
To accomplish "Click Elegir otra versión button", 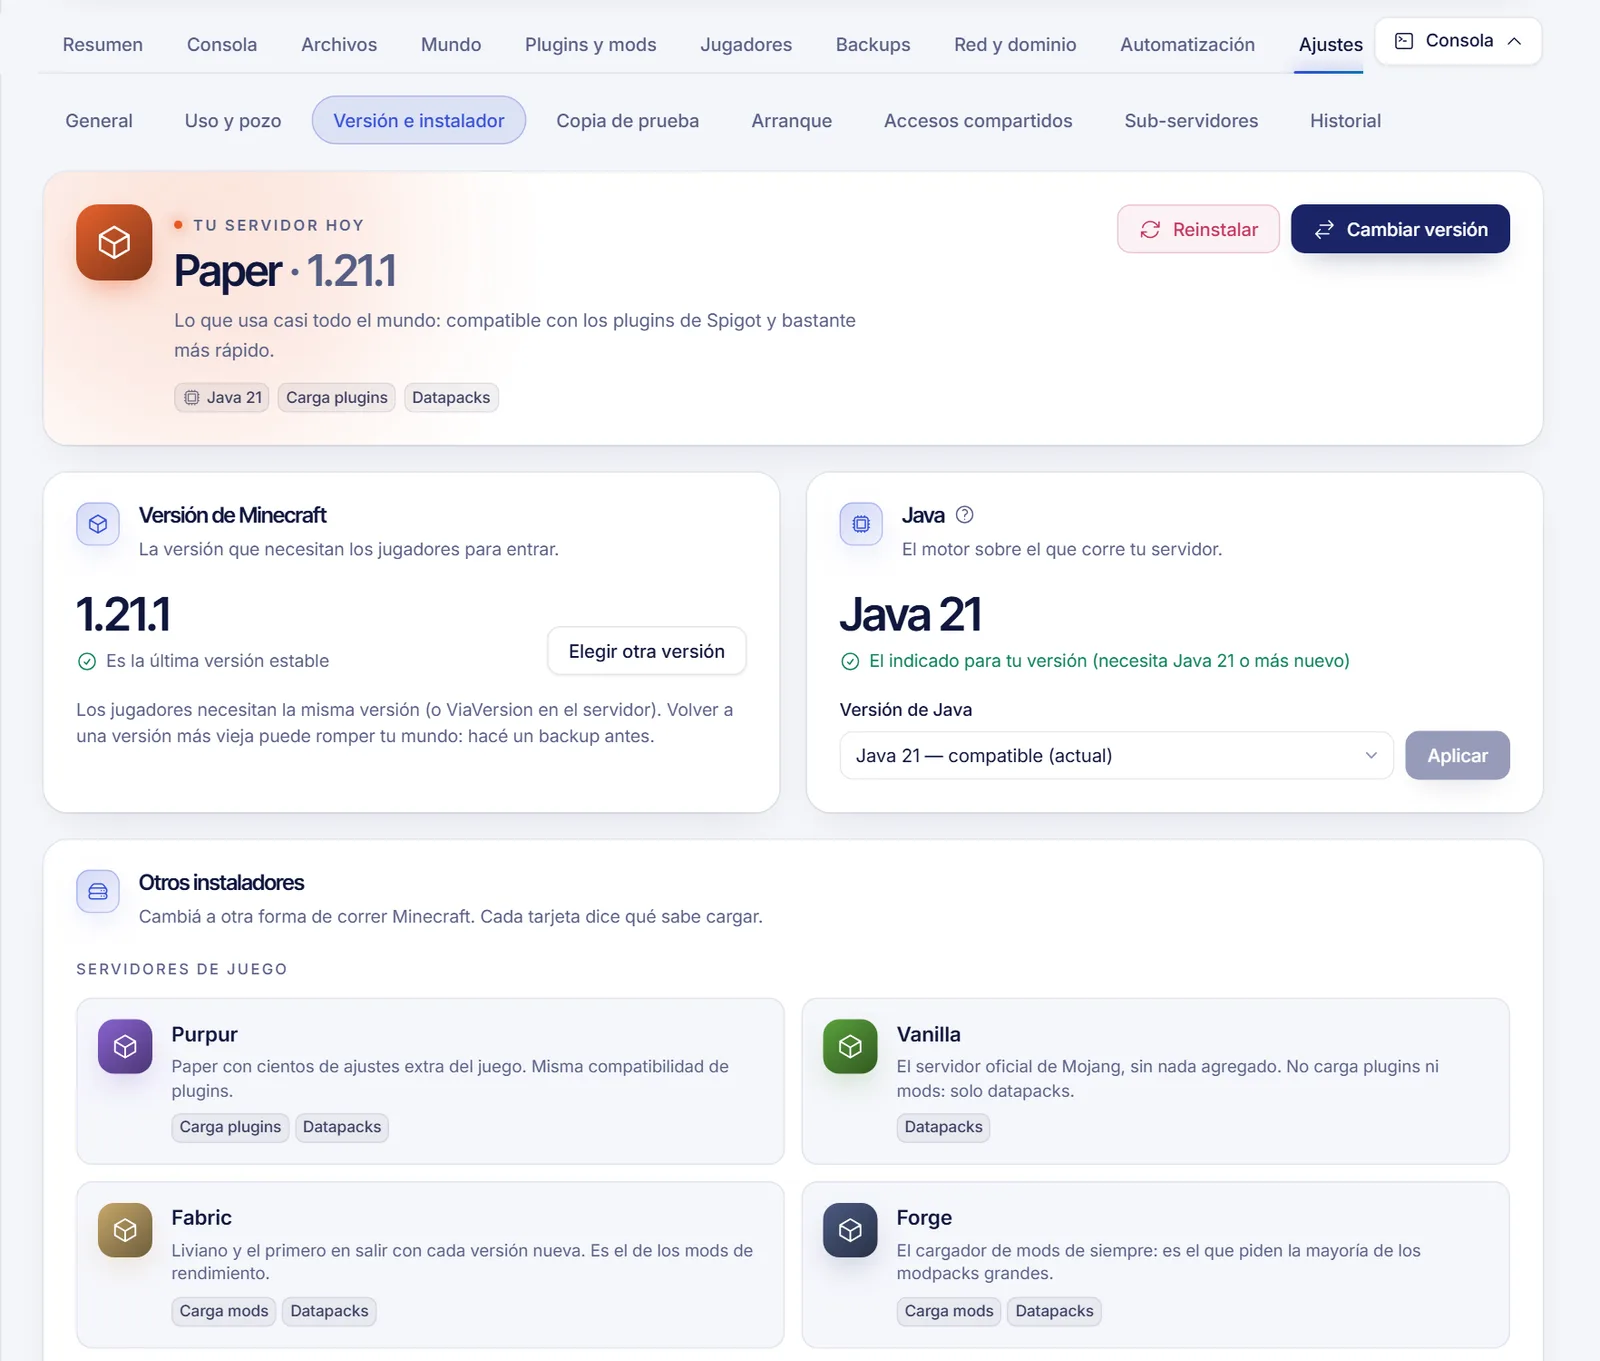I will pos(647,651).
